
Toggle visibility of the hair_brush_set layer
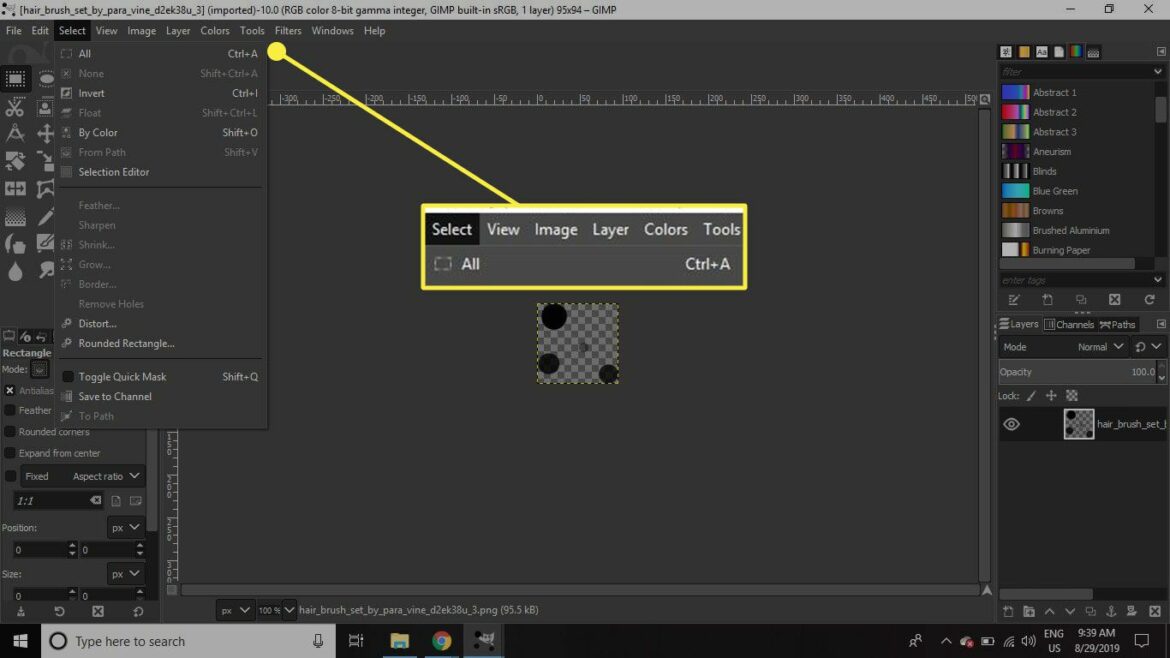[x=1012, y=424]
